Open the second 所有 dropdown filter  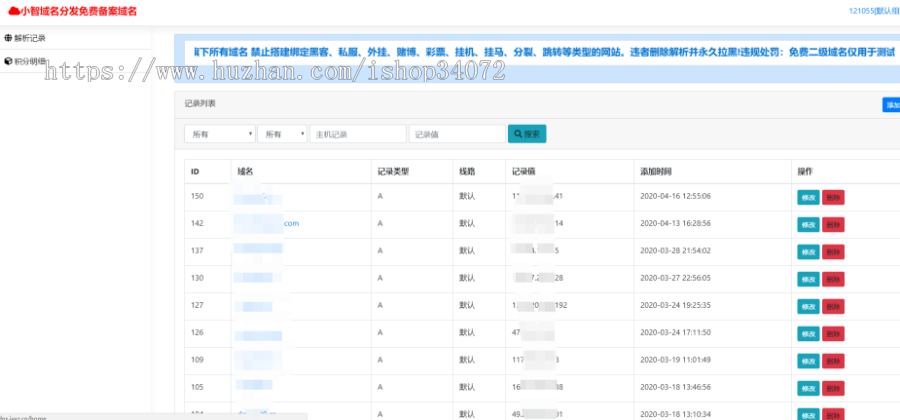point(282,134)
